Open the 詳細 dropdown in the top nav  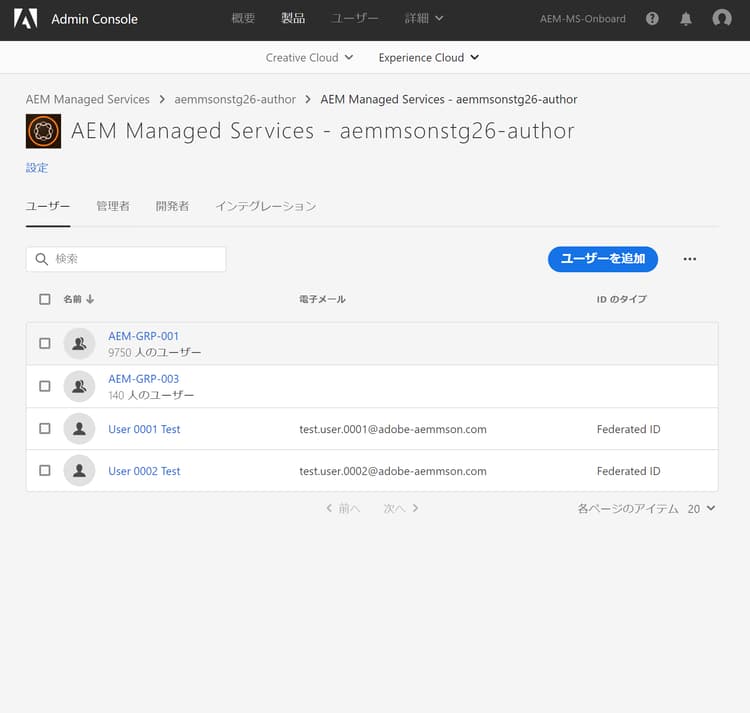(424, 19)
